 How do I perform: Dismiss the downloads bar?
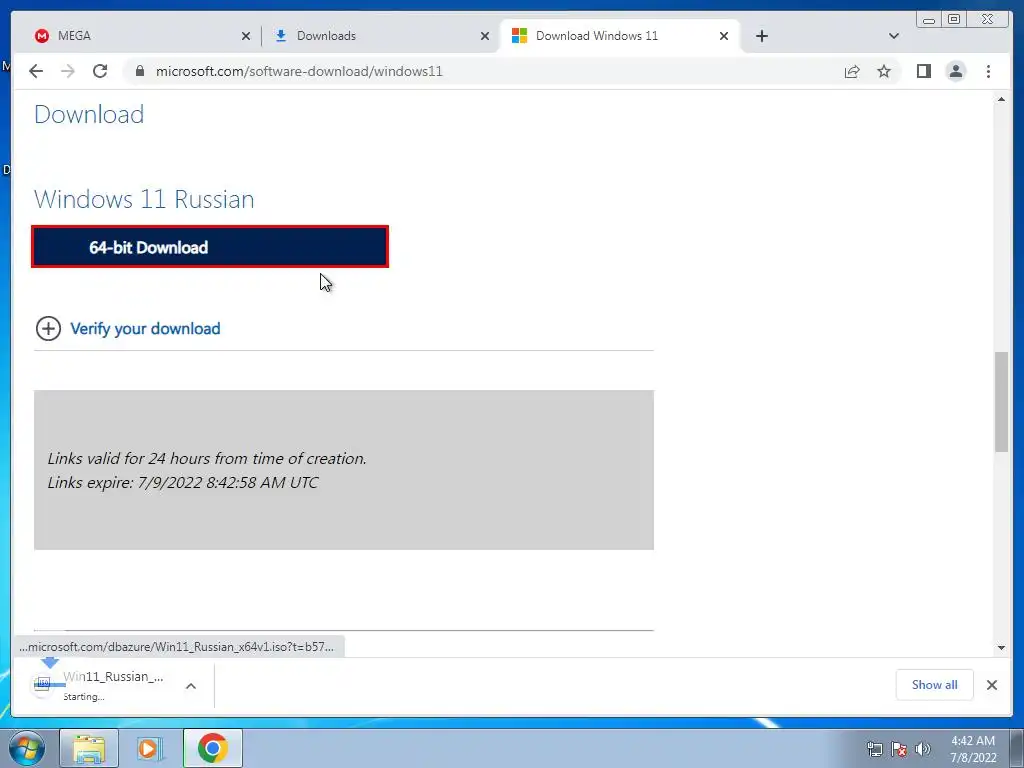(992, 684)
